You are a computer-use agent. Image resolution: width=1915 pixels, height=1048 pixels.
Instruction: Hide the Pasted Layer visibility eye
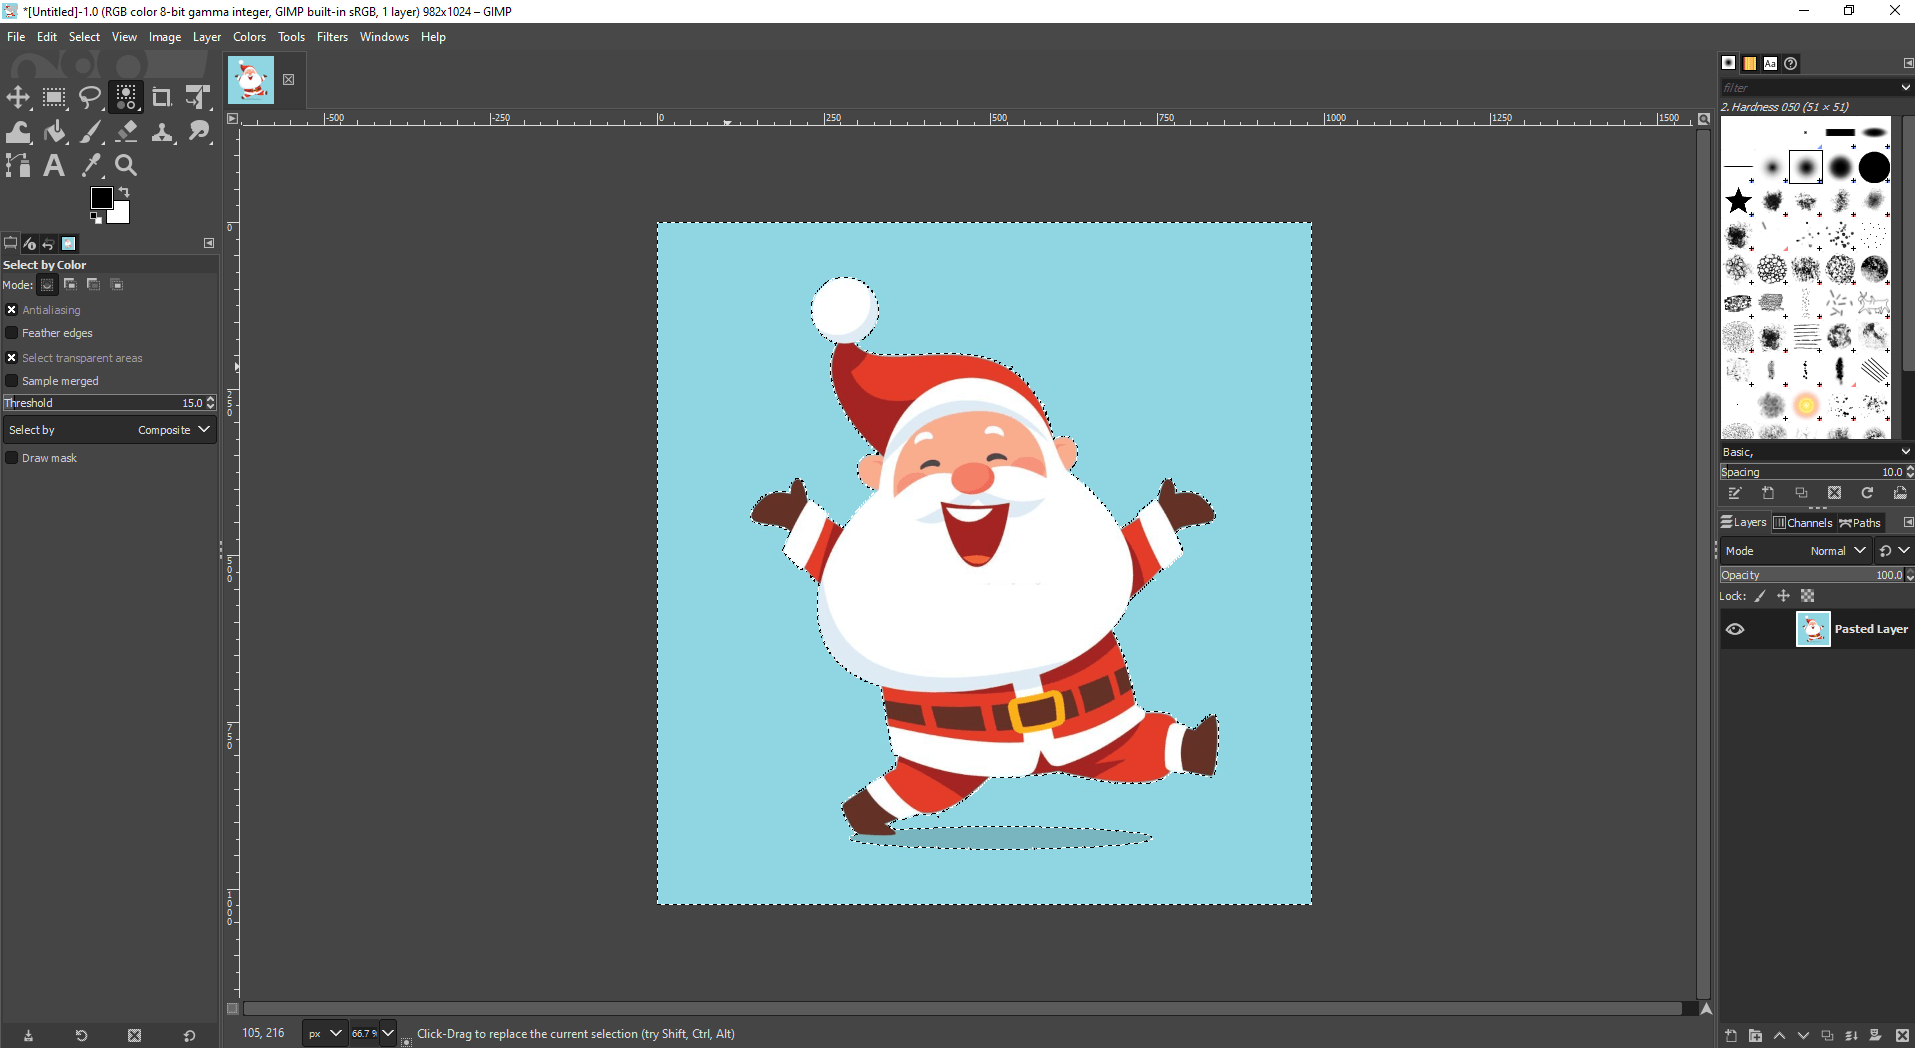1735,629
